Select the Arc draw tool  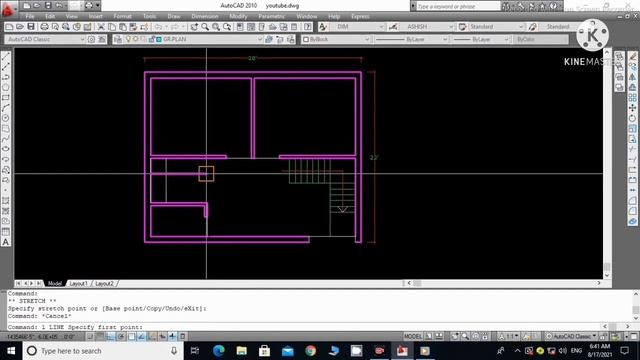(x=6, y=108)
